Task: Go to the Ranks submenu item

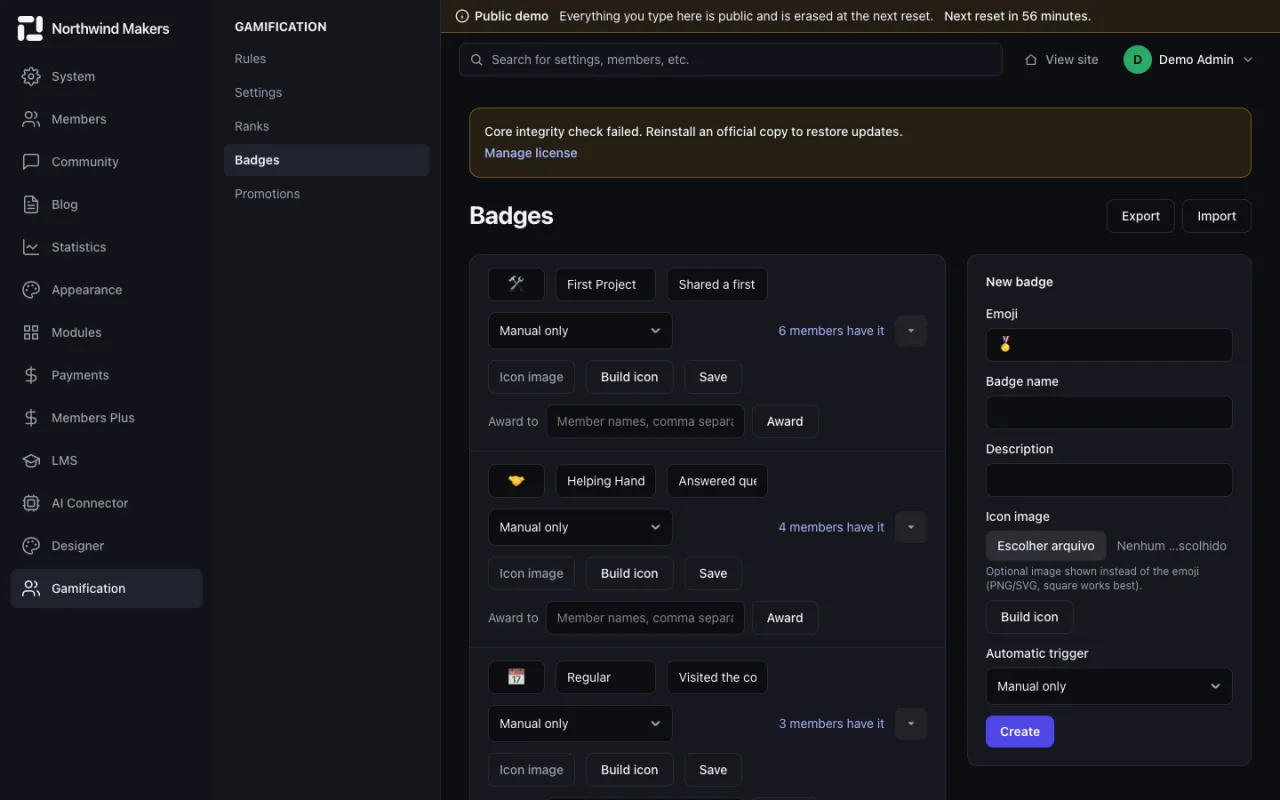Action: pyautogui.click(x=327, y=126)
